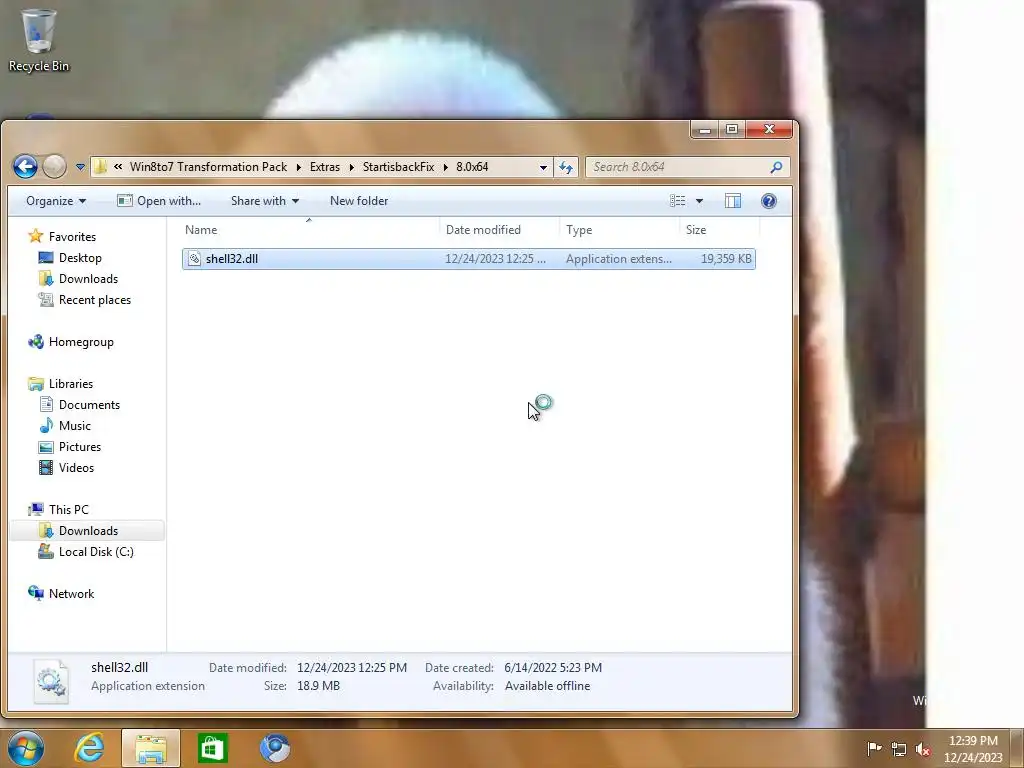Open the recent locations arrow beside Forward
Image resolution: width=1024 pixels, height=768 pixels.
coord(80,167)
